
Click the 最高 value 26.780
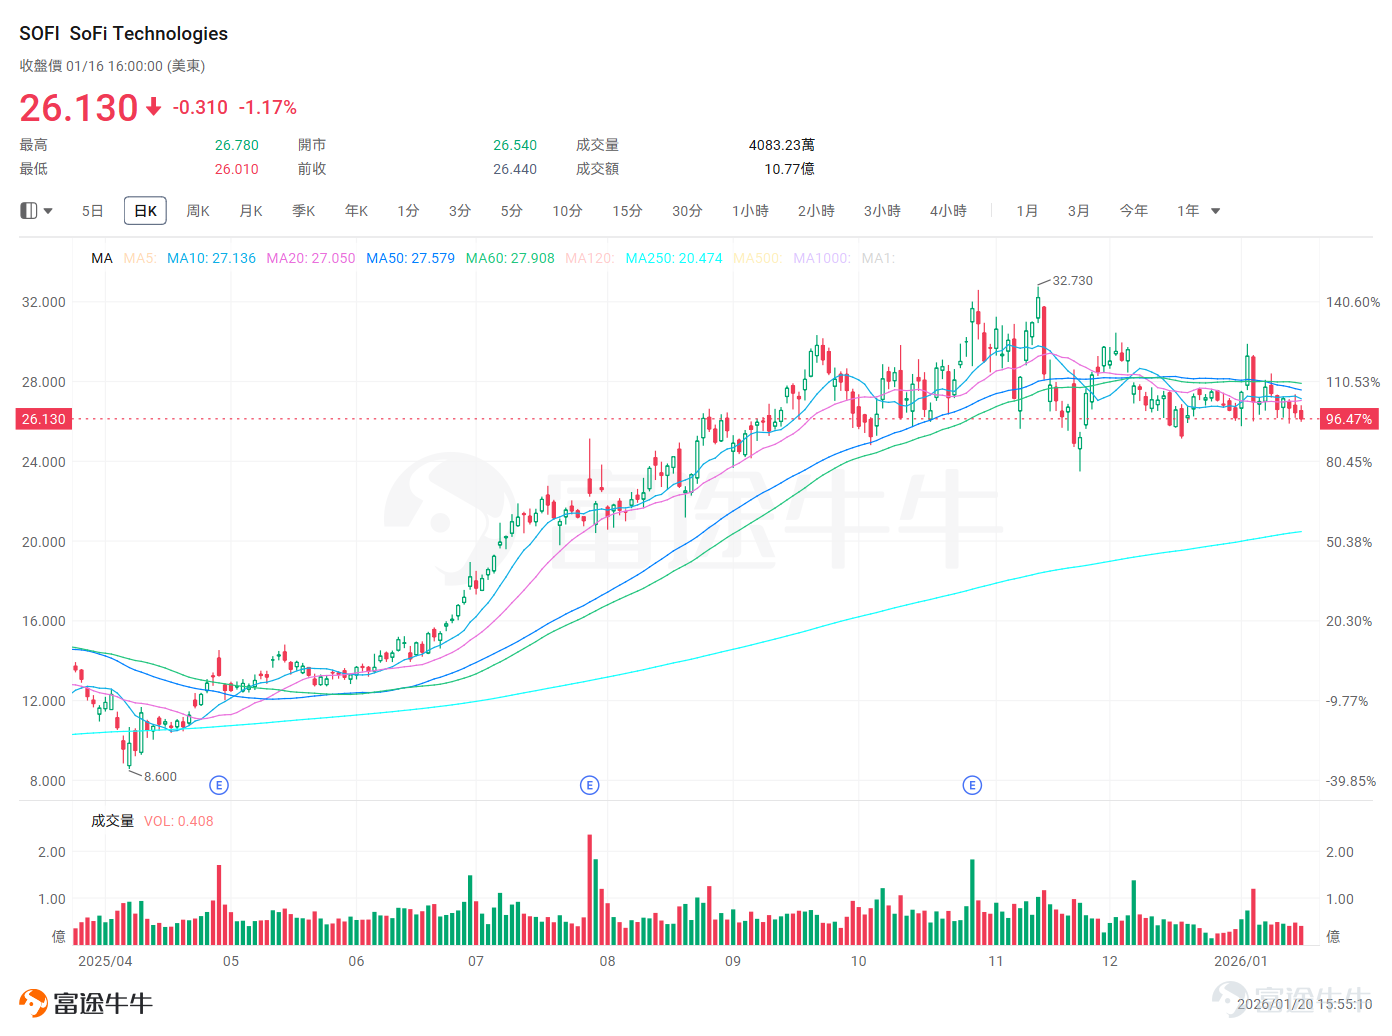coord(237,145)
